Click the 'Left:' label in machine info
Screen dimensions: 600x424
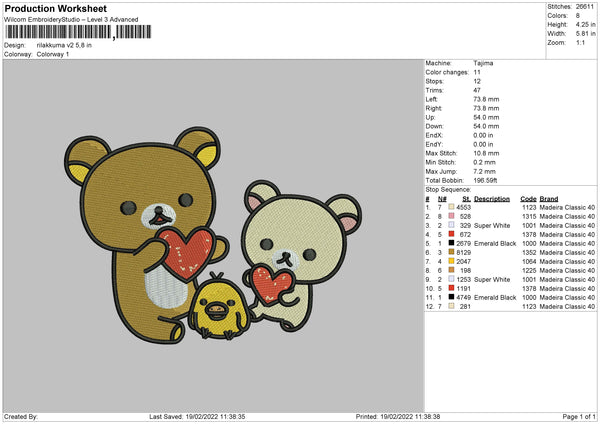[431, 99]
